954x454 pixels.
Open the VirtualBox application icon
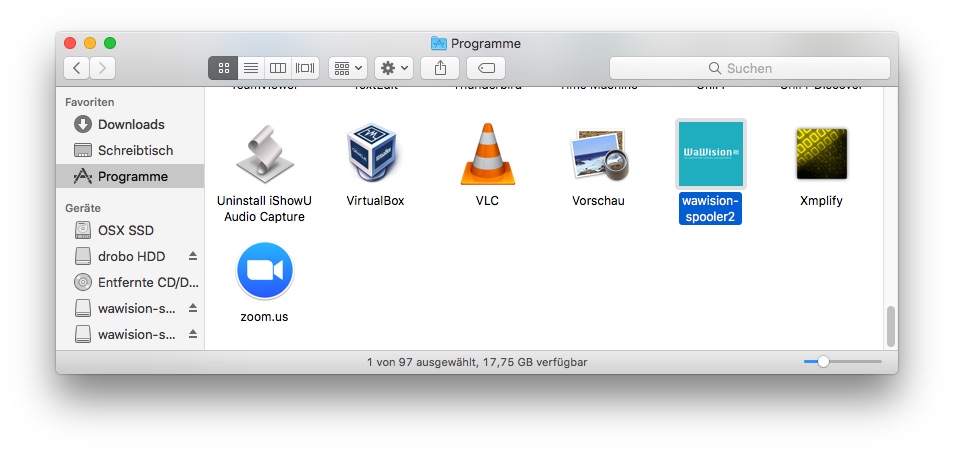(x=375, y=154)
